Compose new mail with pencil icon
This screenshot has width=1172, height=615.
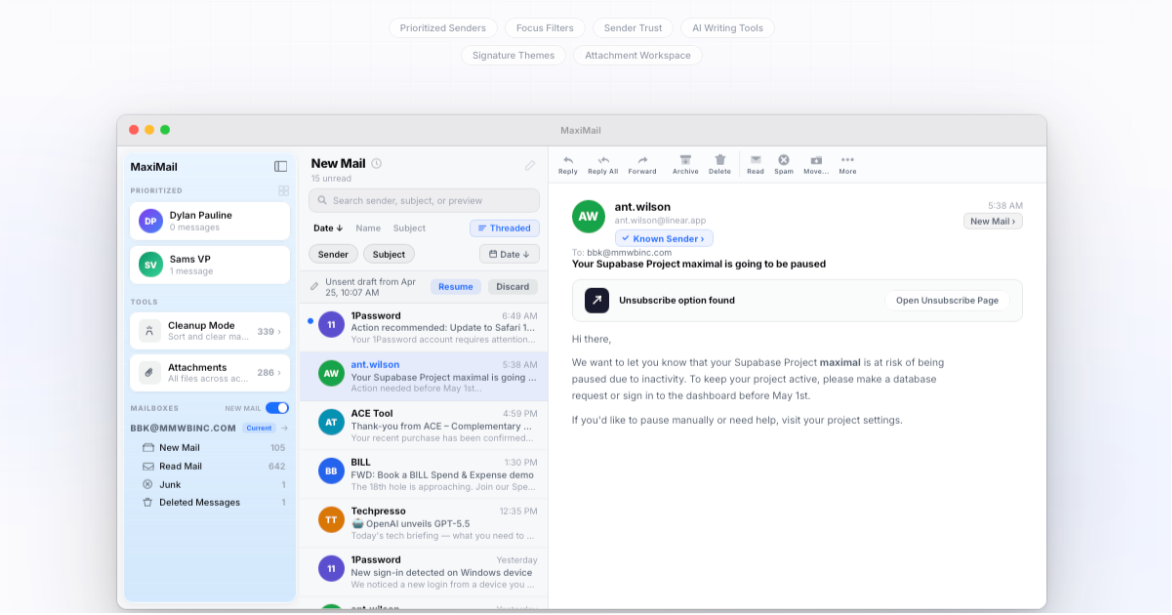(x=530, y=165)
